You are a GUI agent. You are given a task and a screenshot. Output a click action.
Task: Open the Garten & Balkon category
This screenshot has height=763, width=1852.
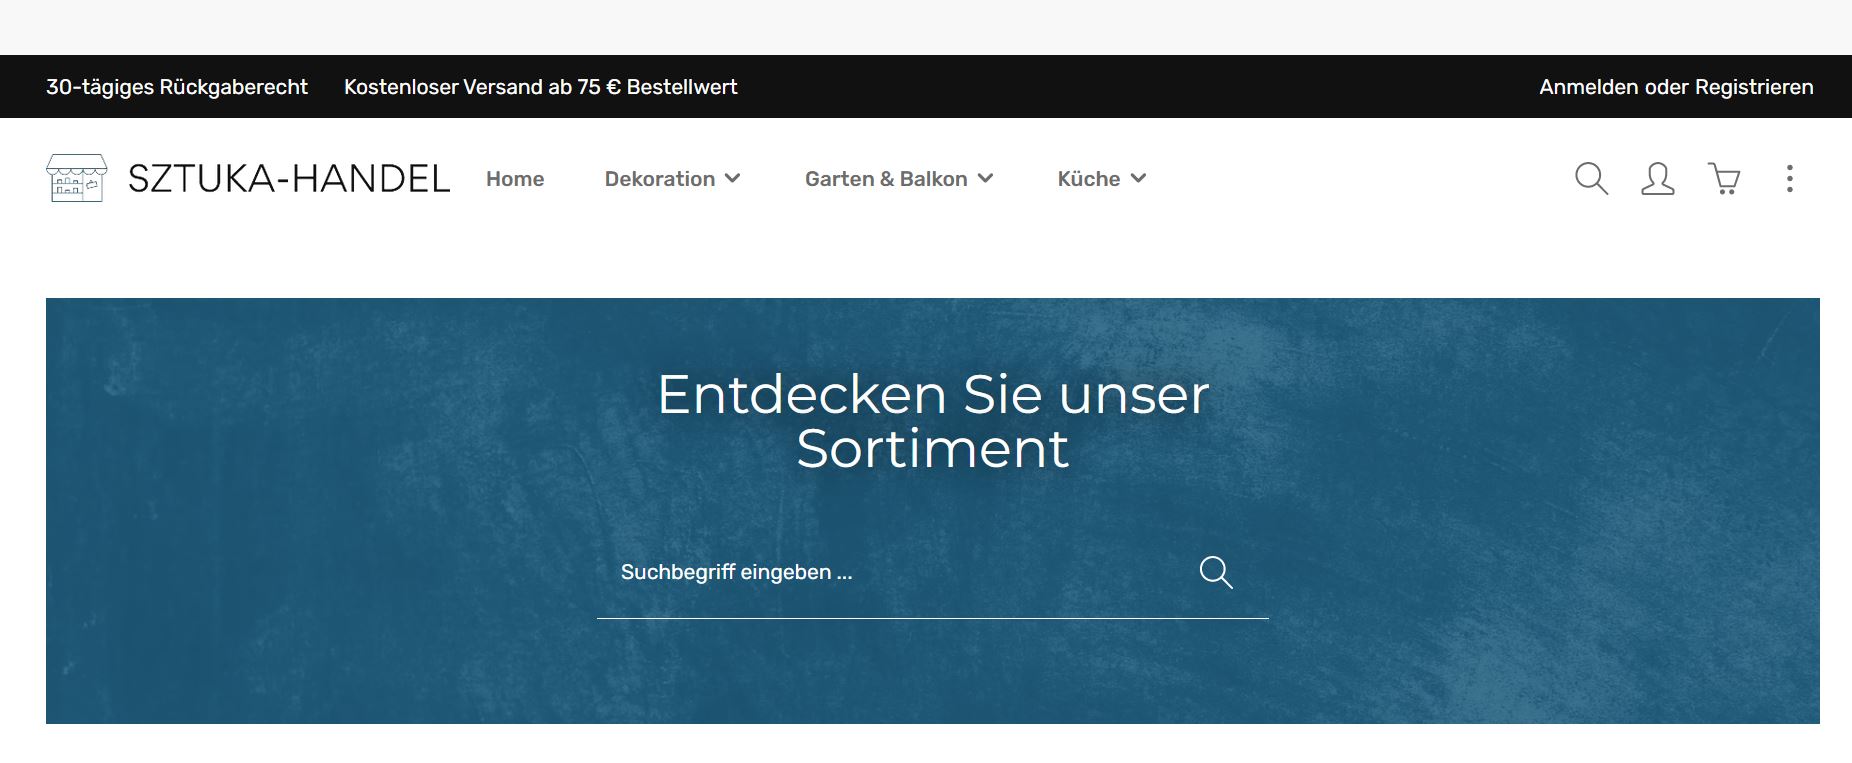tap(885, 179)
